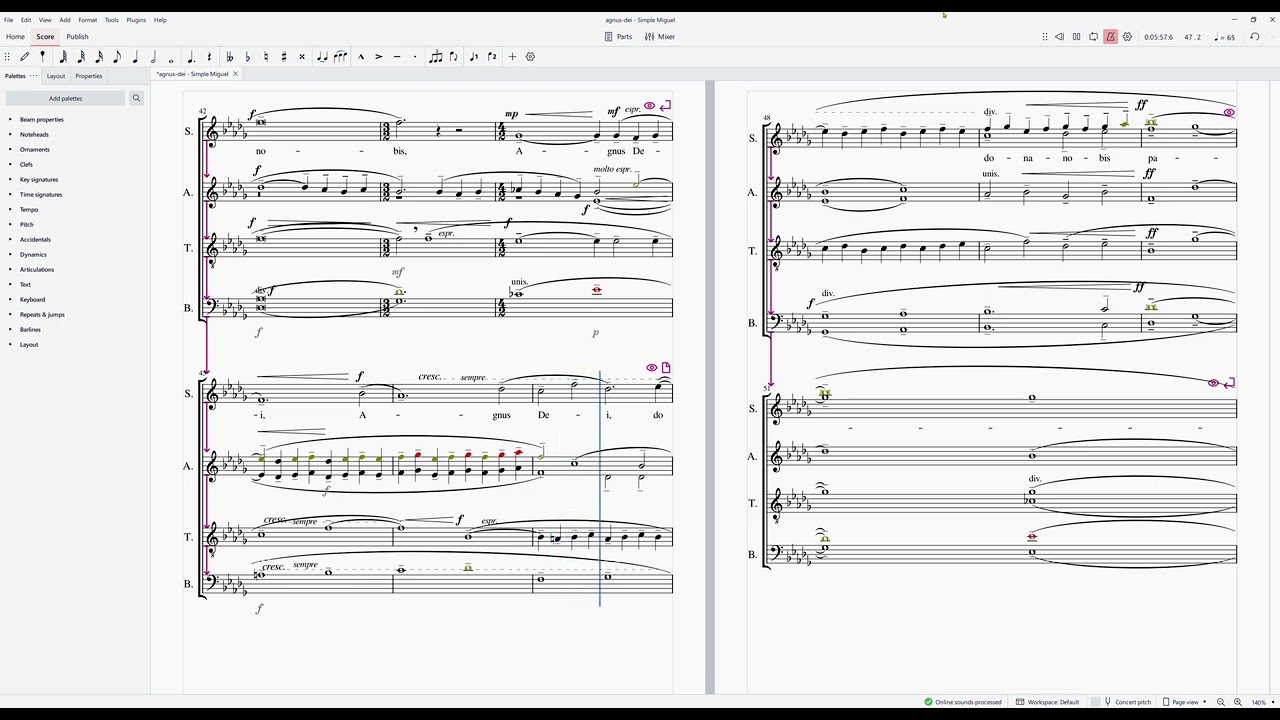Select the 16th note duration
1280x720 pixels.
(99, 57)
